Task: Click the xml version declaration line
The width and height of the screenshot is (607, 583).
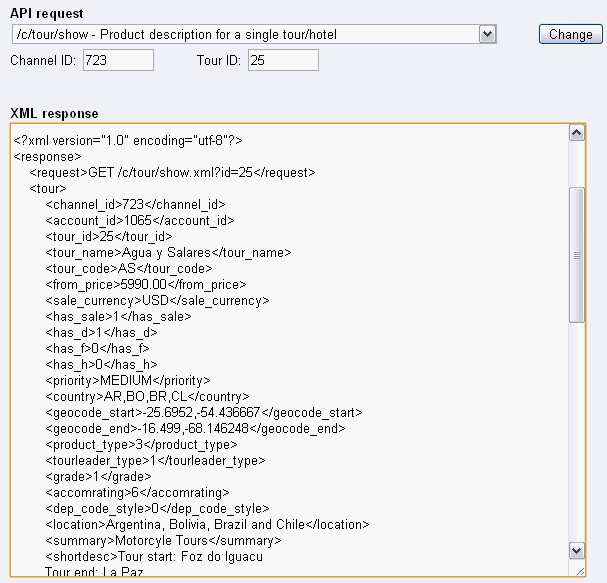Action: 128,140
